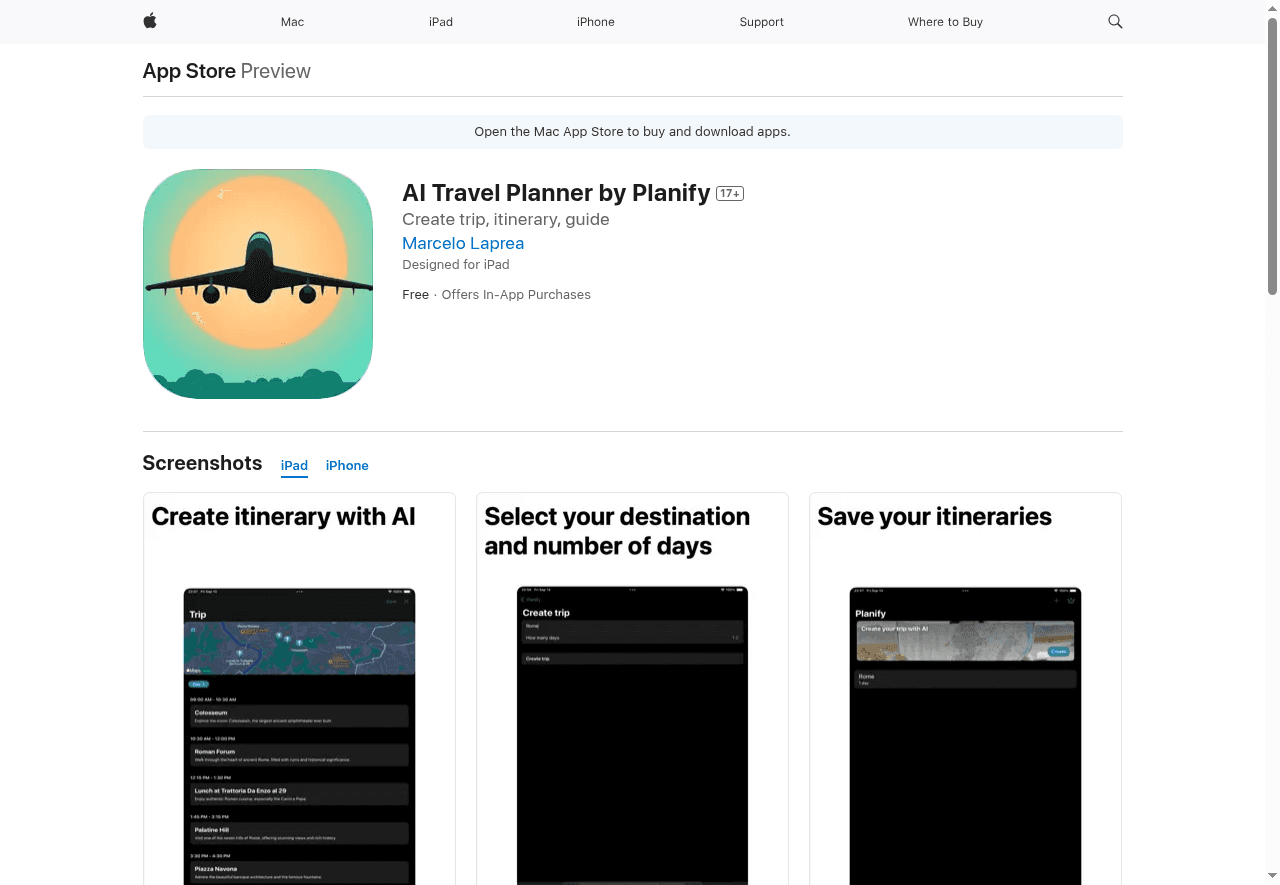Screen dimensions: 1280x885
Task: Open search from the top navigation
Action: (1115, 22)
